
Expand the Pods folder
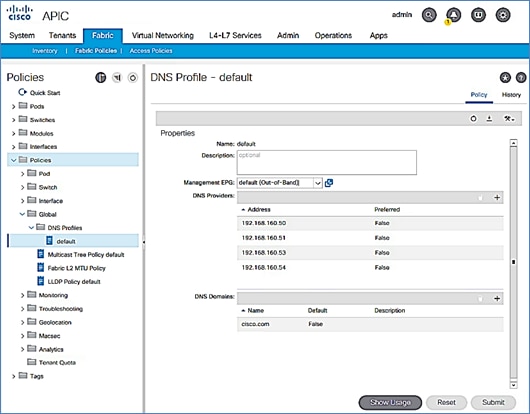14,106
